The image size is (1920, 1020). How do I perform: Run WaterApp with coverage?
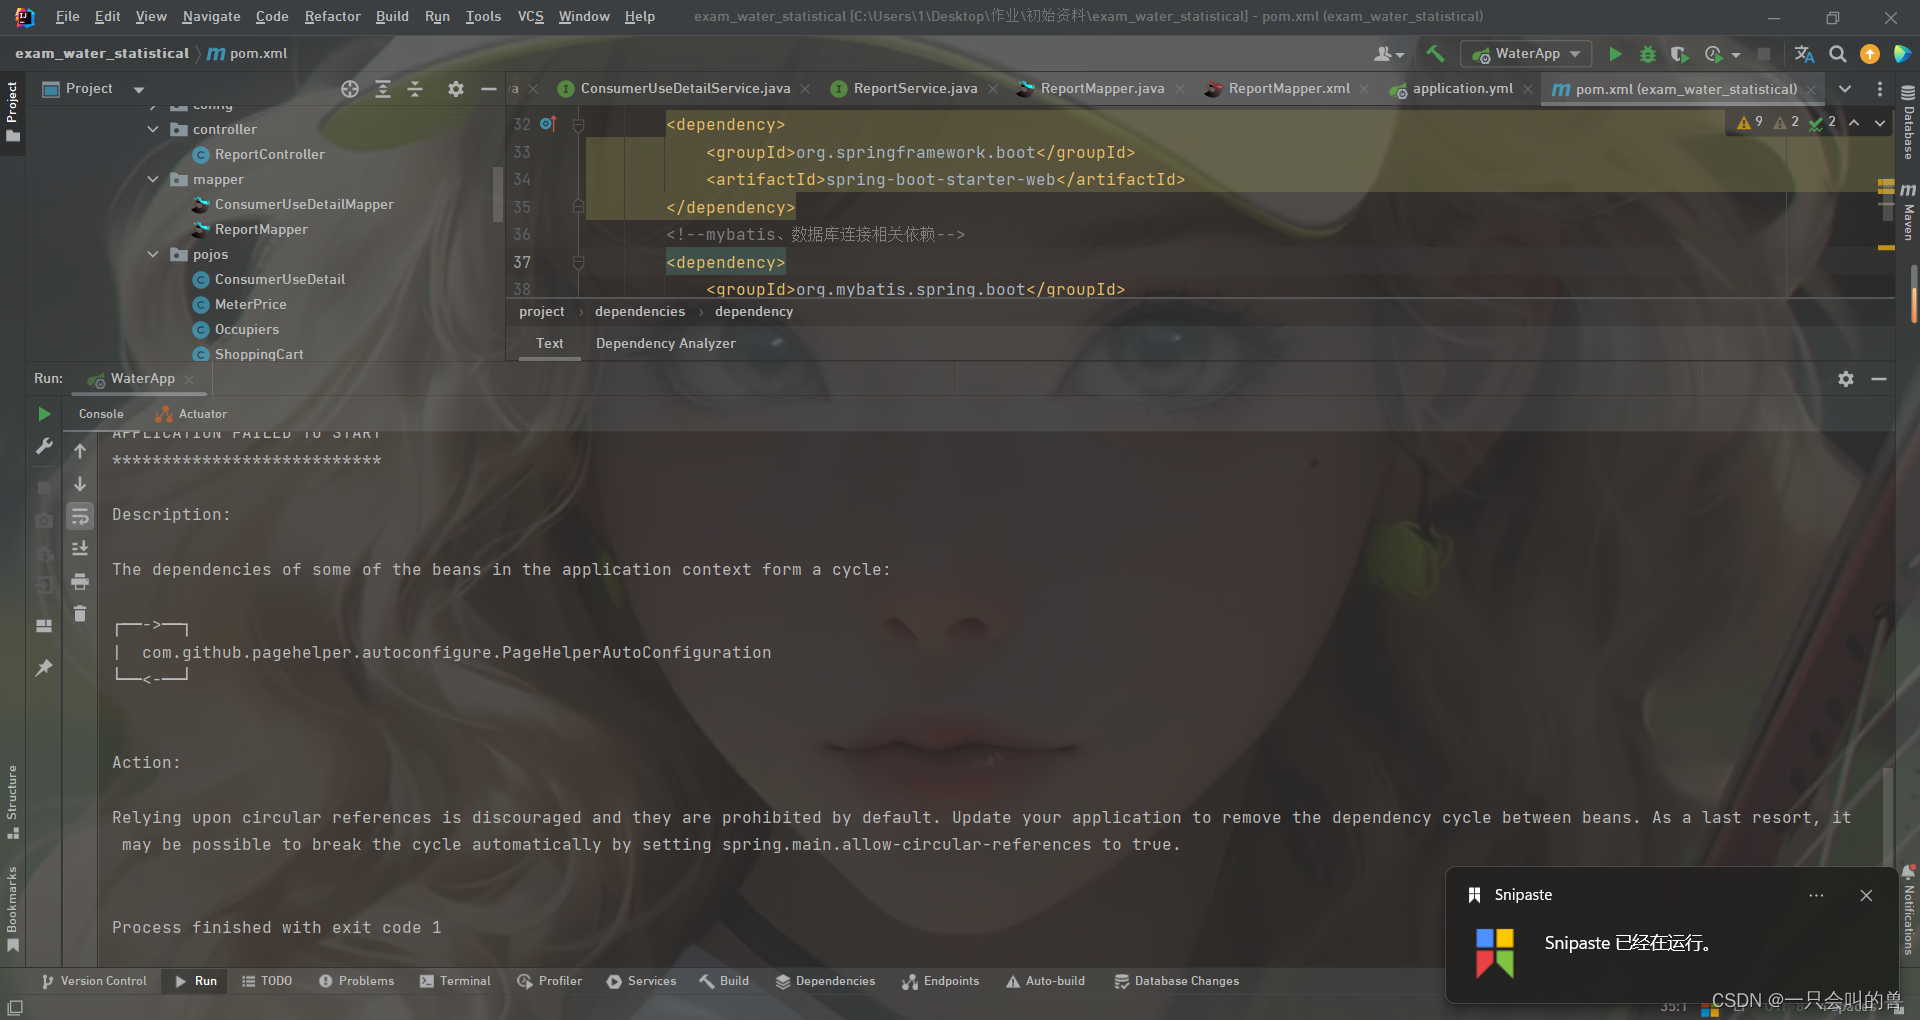coord(1680,54)
